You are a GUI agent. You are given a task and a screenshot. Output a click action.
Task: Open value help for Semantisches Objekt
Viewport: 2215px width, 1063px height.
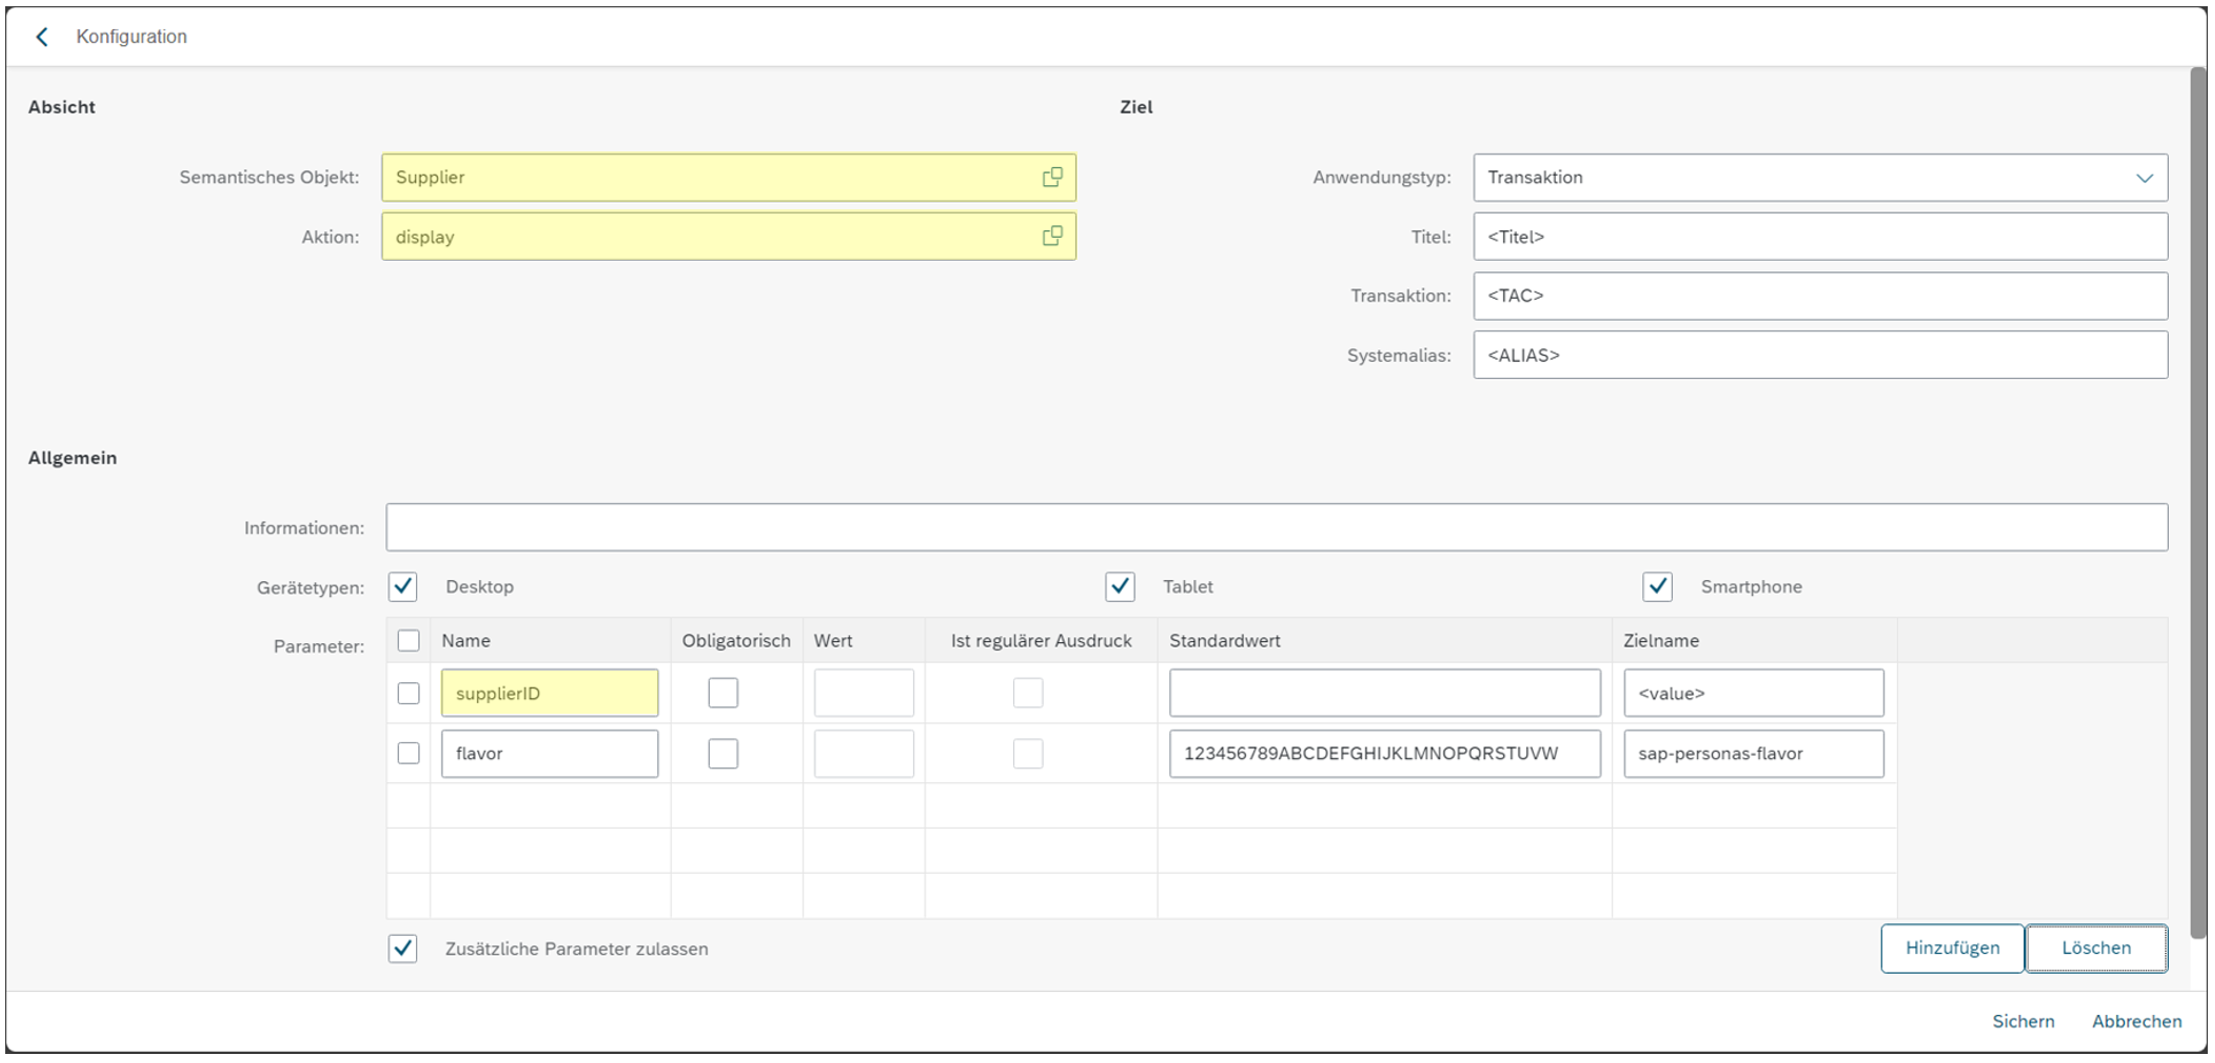tap(1052, 177)
